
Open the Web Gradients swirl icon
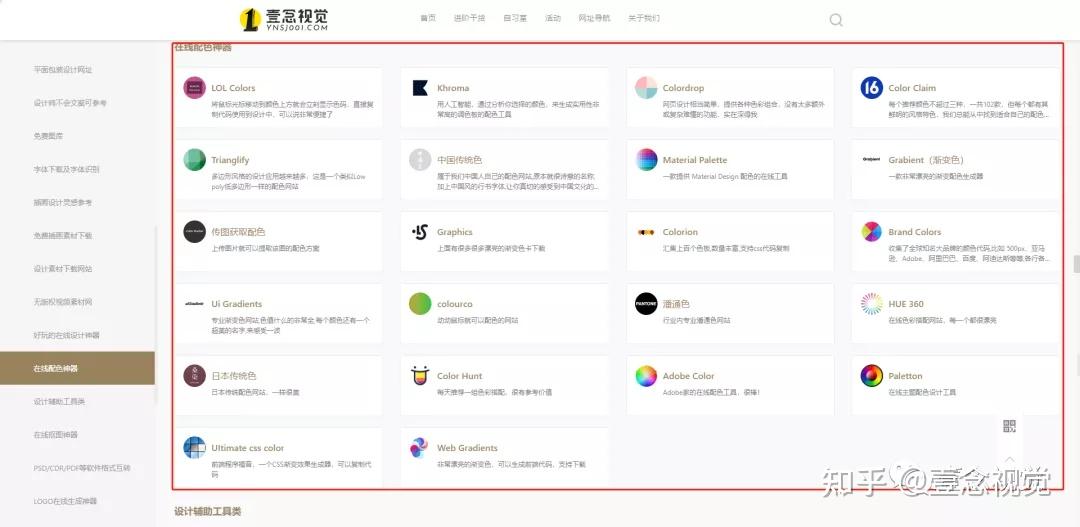(420, 448)
